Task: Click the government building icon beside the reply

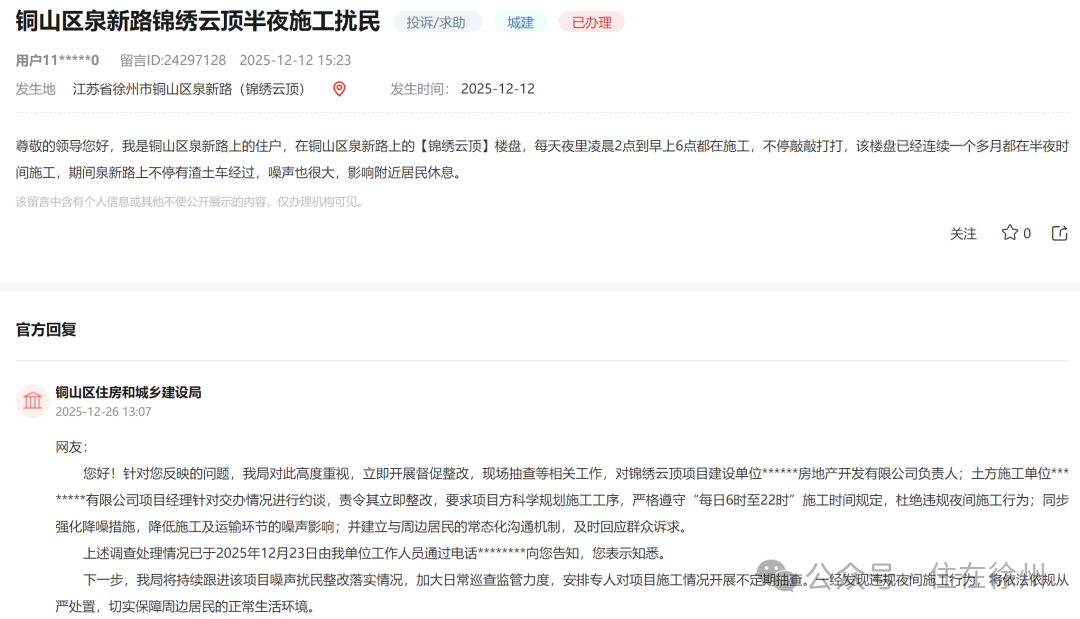Action: [x=30, y=399]
